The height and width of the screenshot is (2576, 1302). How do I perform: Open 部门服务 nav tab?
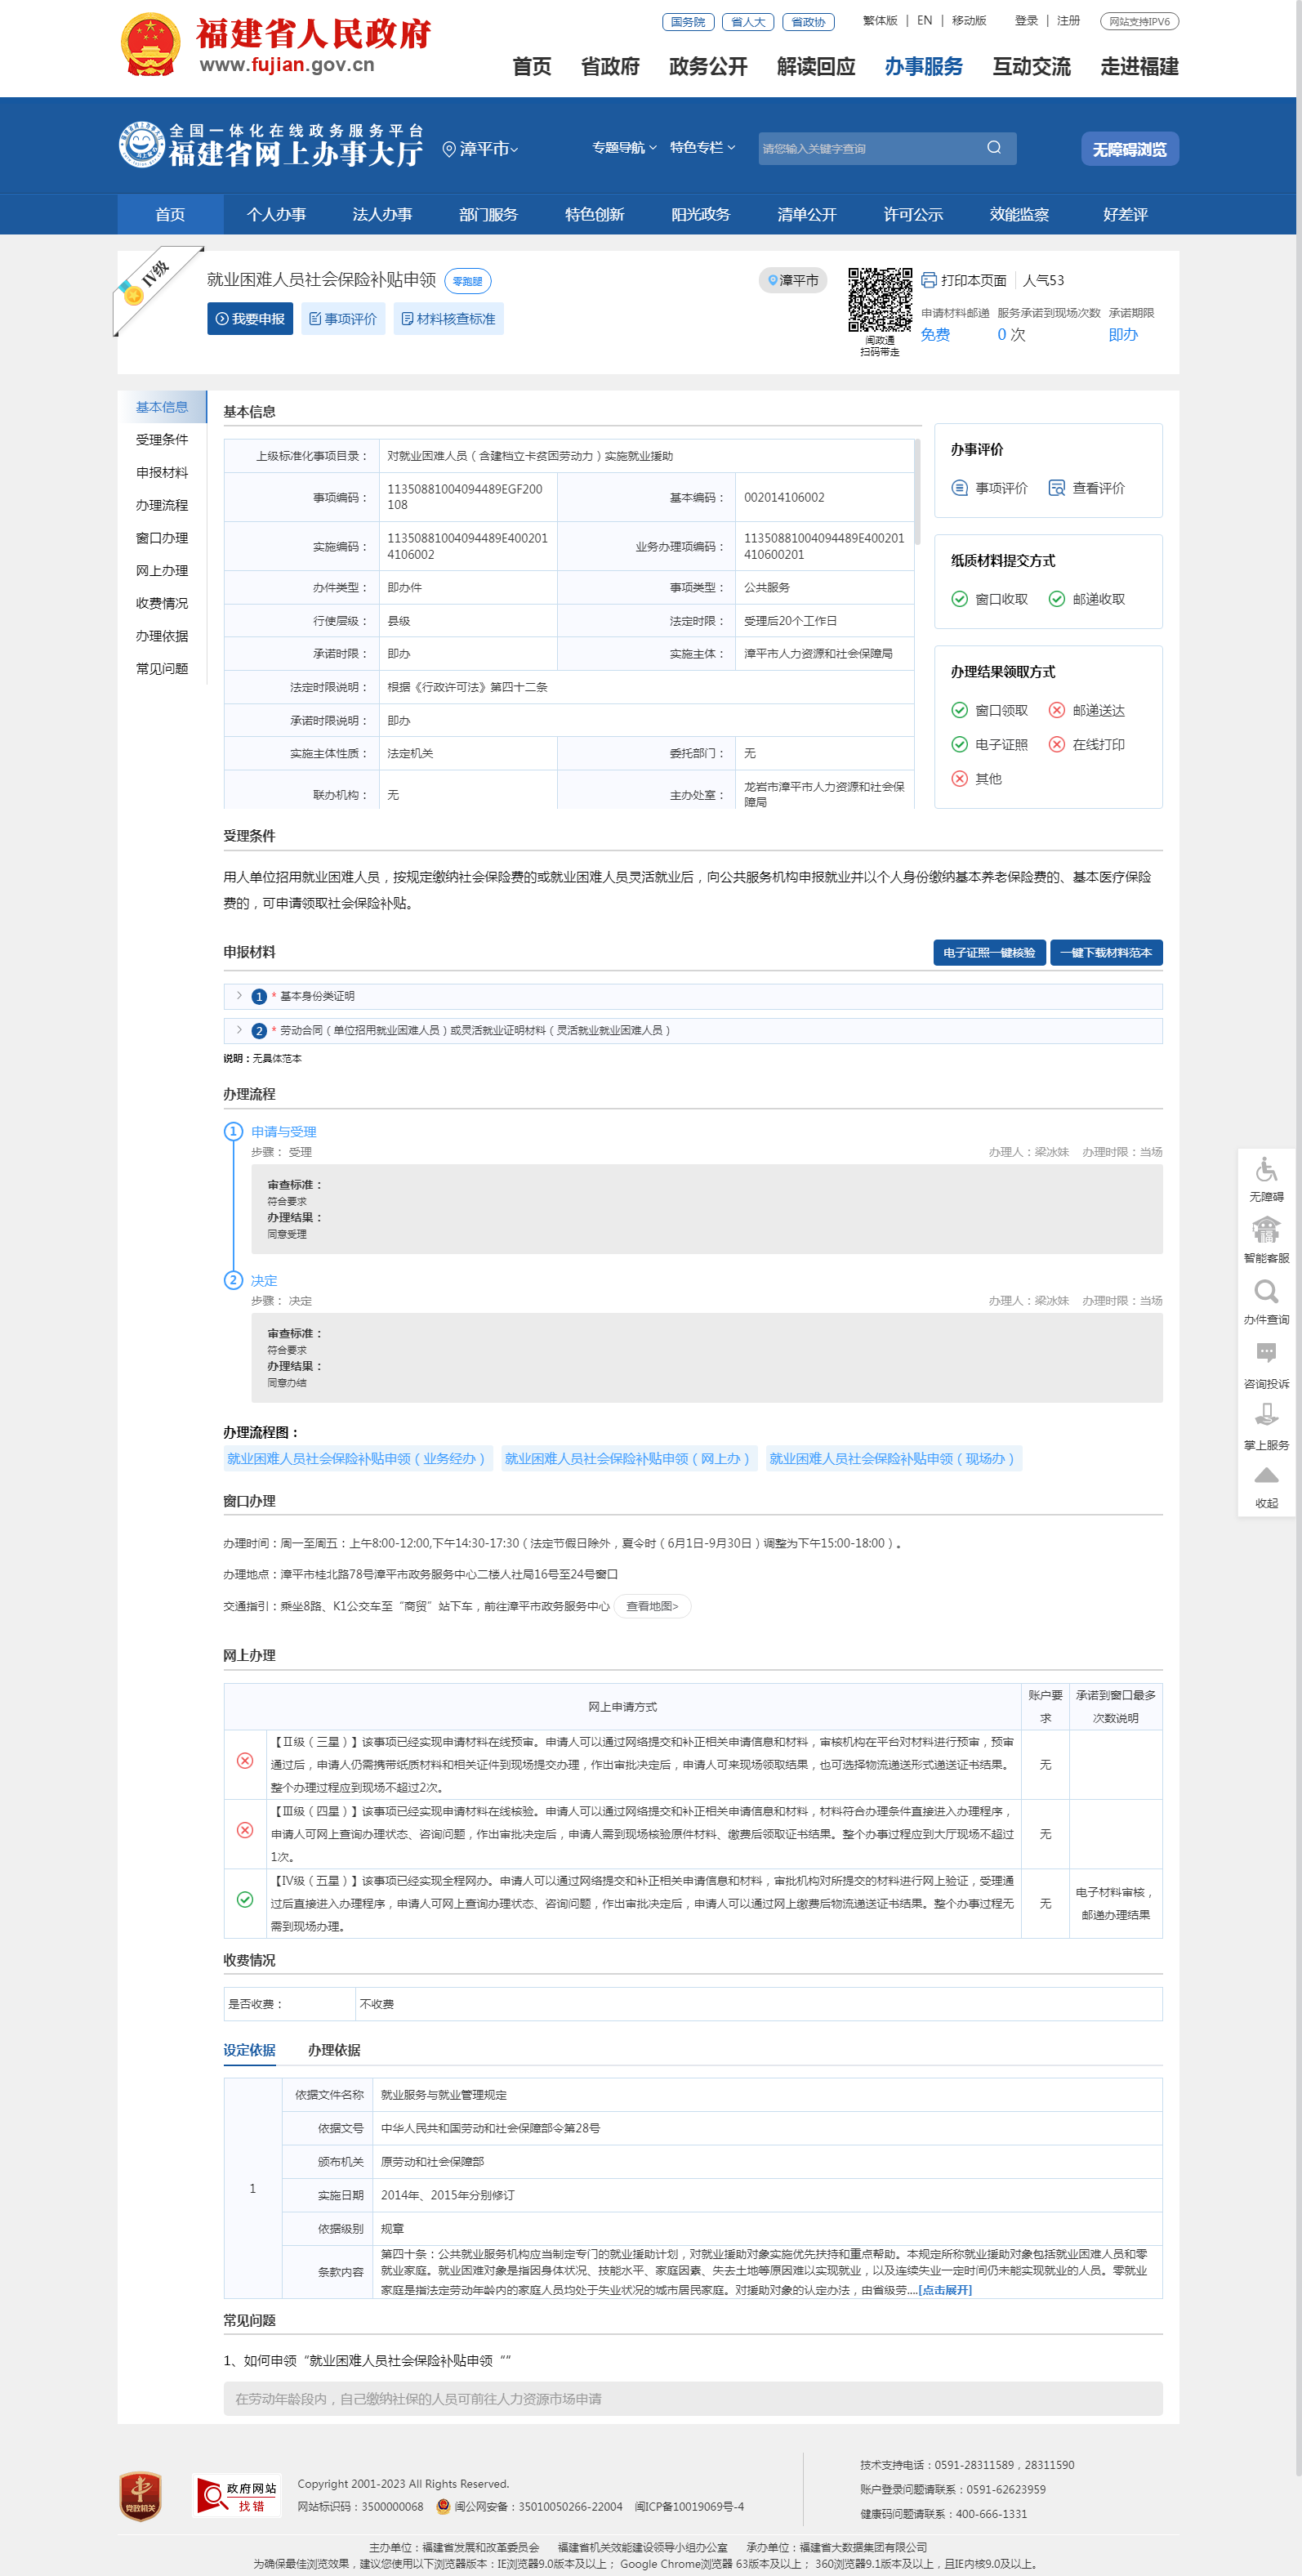[488, 214]
